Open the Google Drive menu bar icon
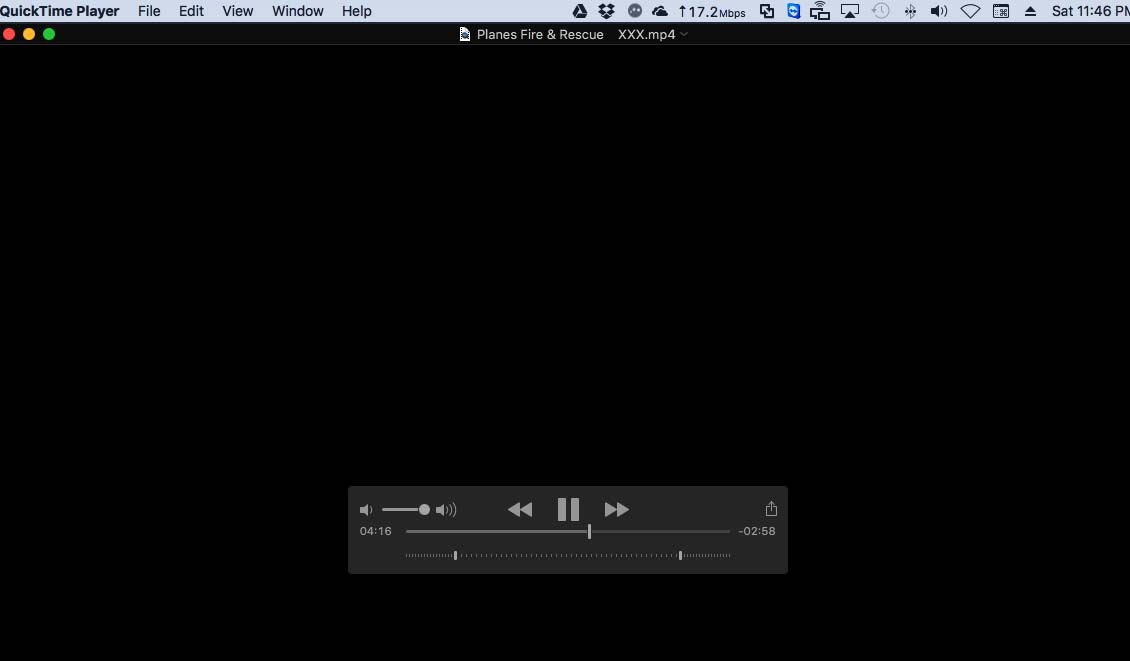Viewport: 1130px width, 661px height. 579,11
